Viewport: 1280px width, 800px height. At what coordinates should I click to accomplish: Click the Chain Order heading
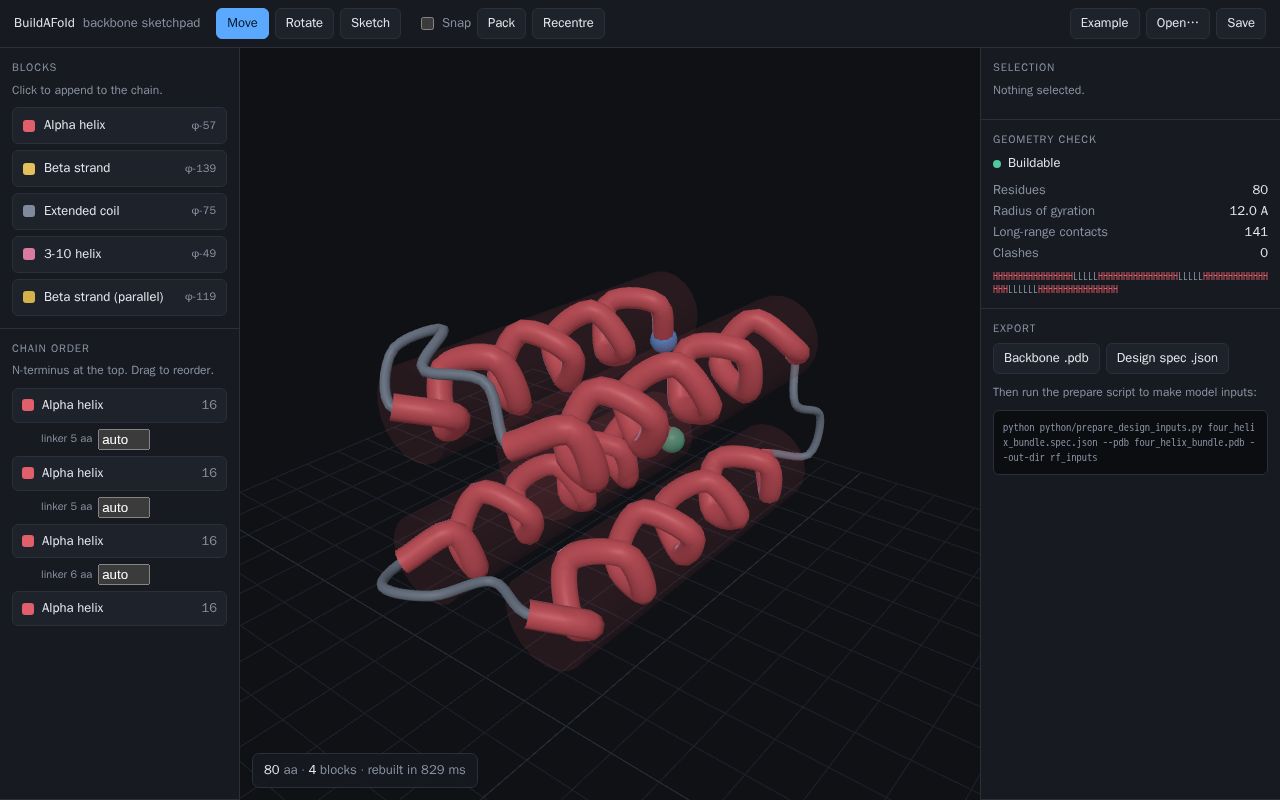[x=51, y=349]
